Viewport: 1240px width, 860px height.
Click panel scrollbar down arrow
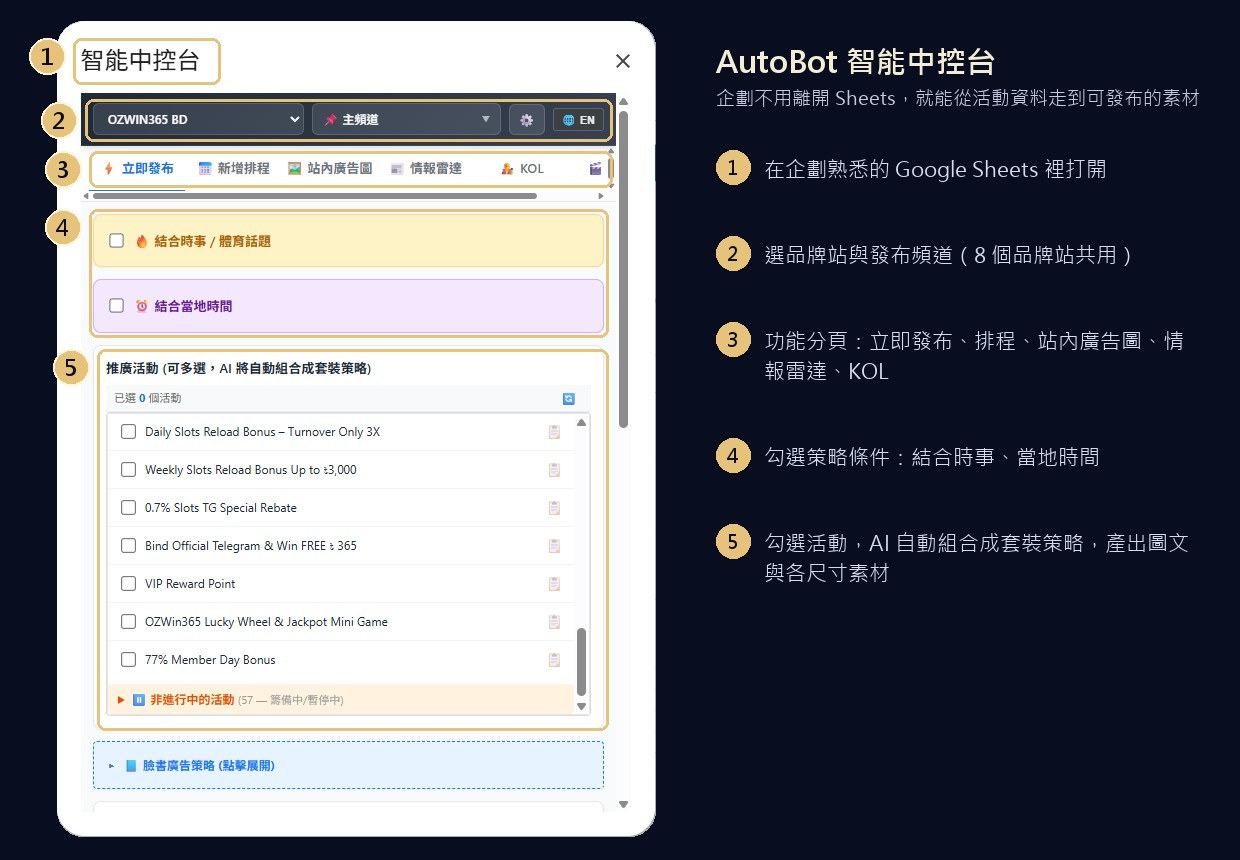pyautogui.click(x=623, y=804)
